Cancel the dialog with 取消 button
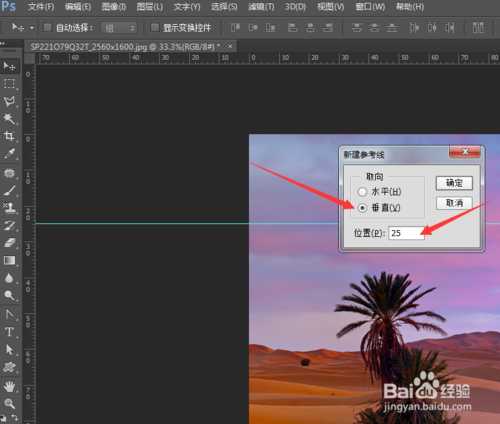 click(454, 203)
